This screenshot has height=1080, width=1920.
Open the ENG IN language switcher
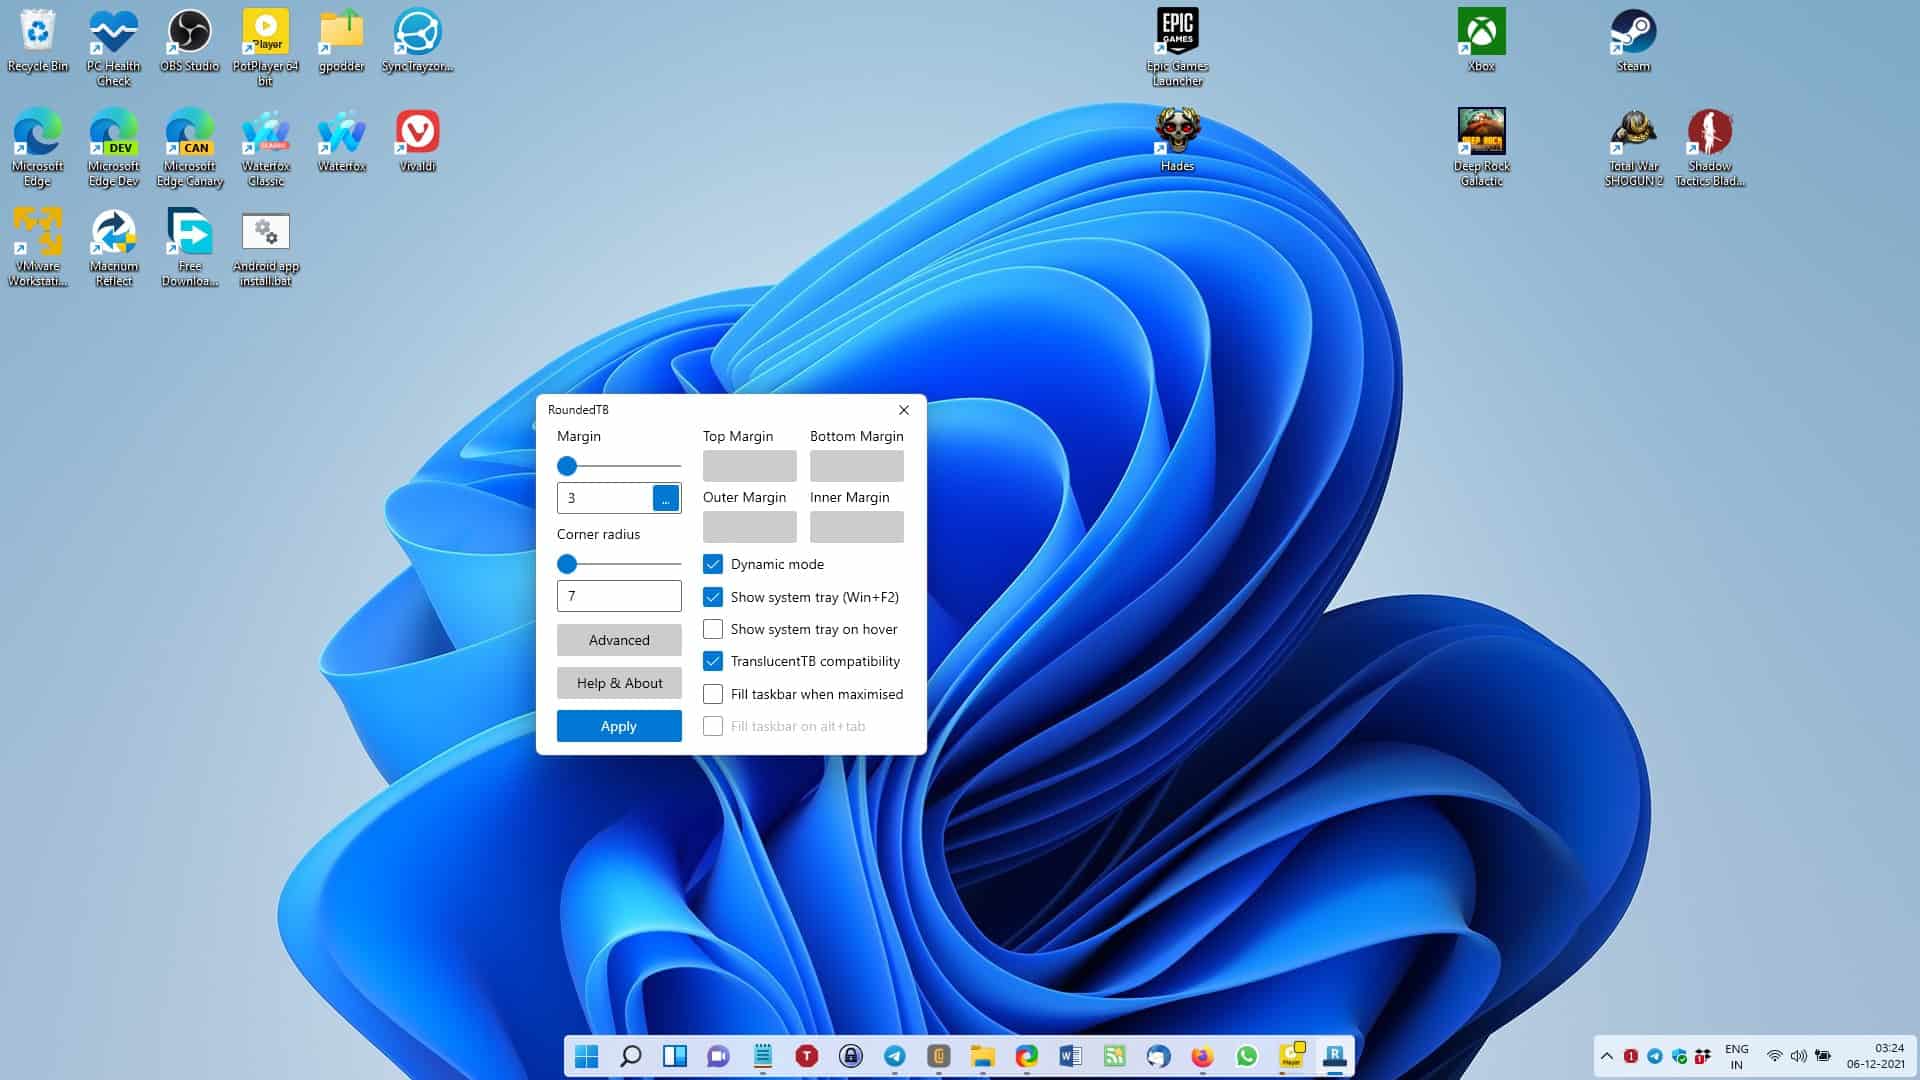tap(1737, 1056)
